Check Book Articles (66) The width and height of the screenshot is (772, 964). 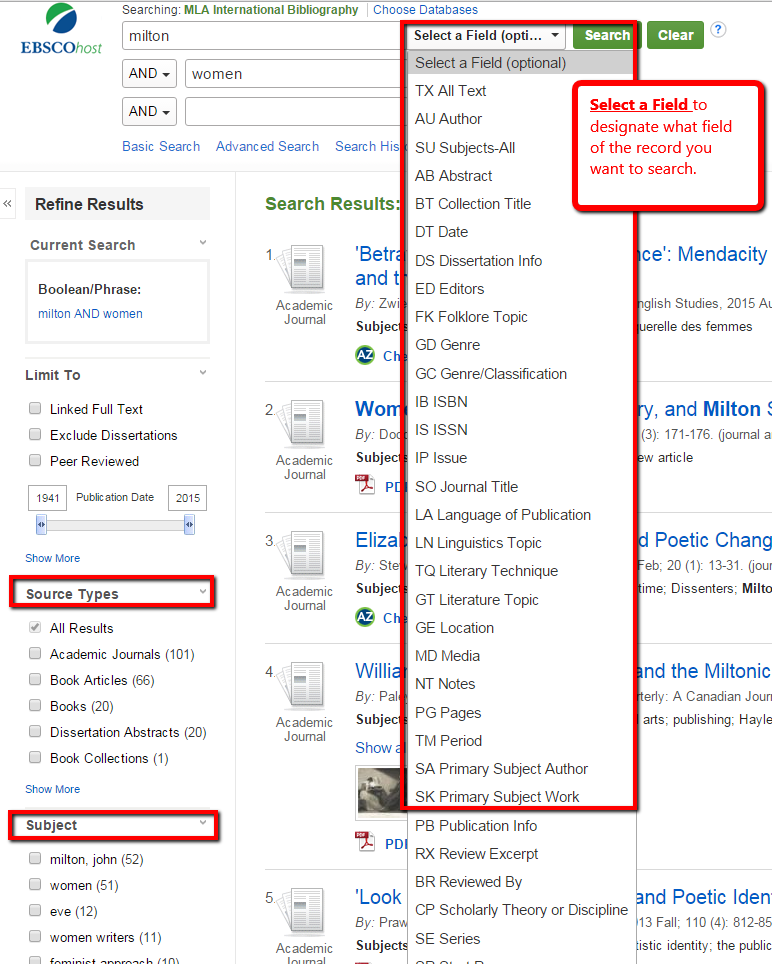click(x=35, y=679)
